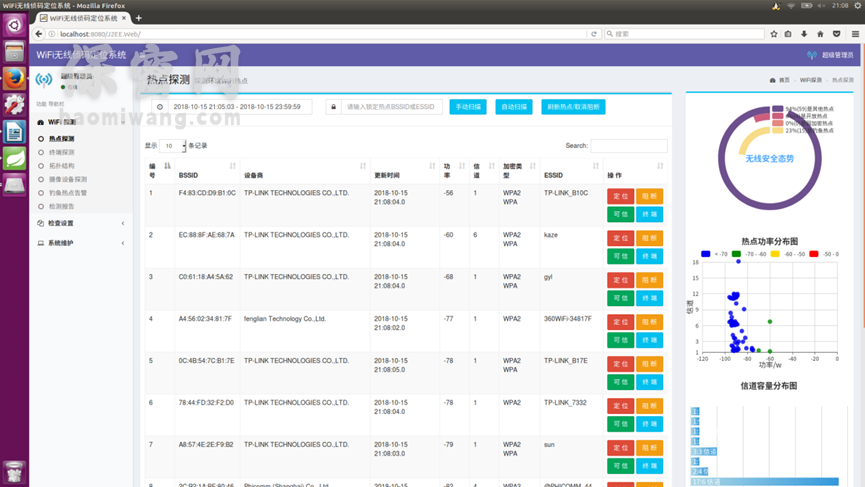
Task: Click the browser downloads arrow icon
Action: tap(804, 34)
